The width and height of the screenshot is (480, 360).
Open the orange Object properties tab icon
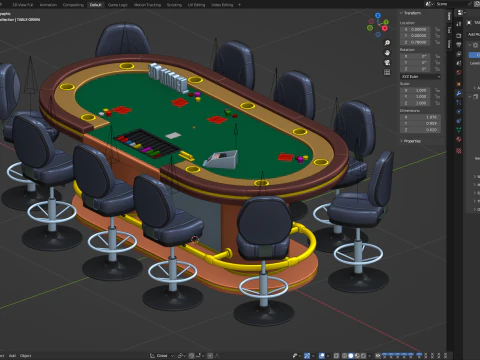tap(459, 84)
